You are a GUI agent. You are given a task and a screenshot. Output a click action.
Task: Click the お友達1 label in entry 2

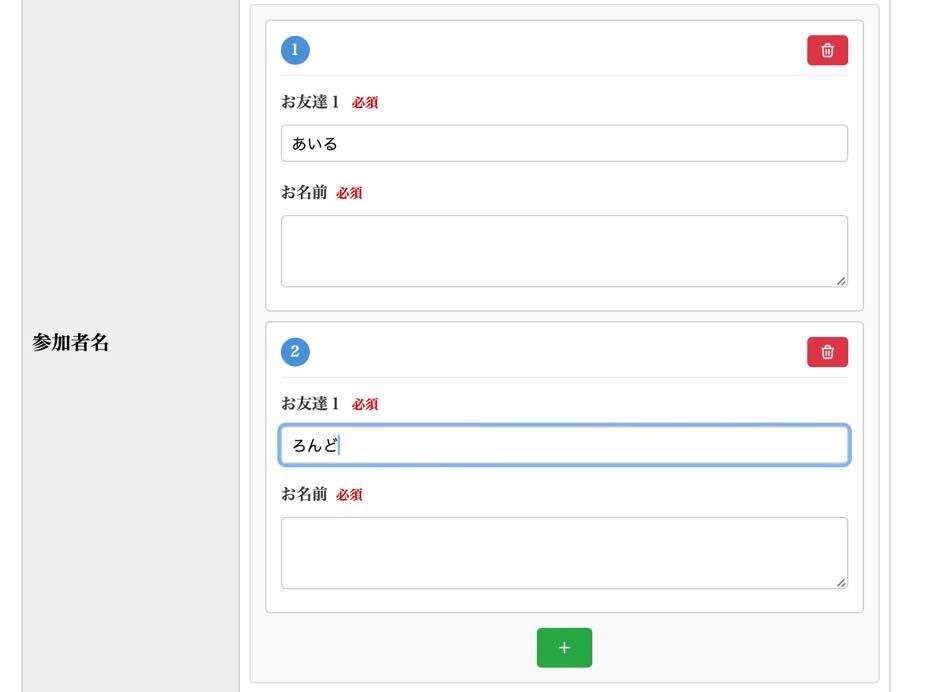pos(310,404)
